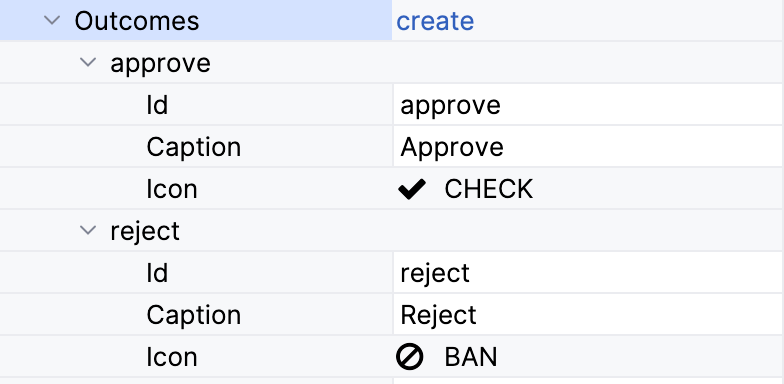Edit the reject Id value field
The height and width of the screenshot is (384, 784).
(x=588, y=272)
